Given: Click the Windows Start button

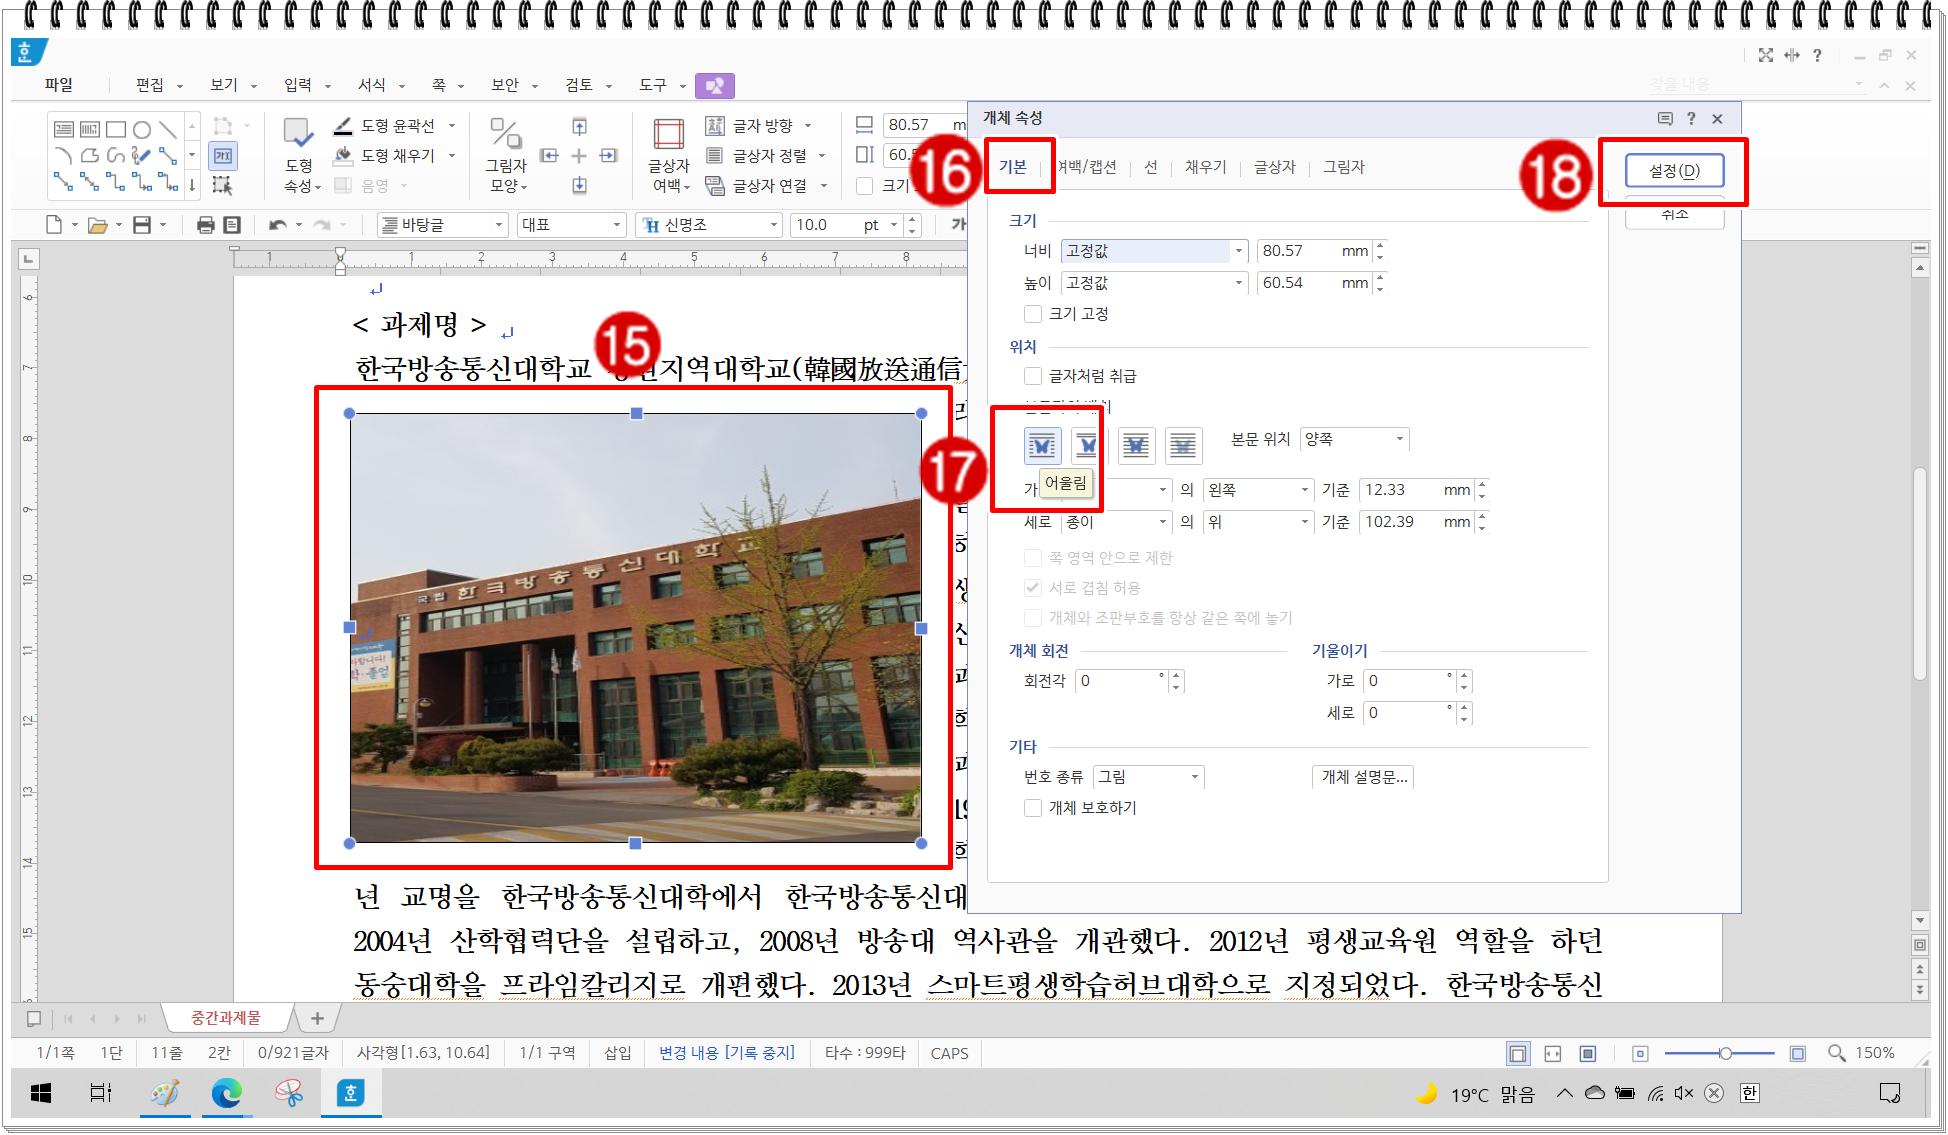Looking at the screenshot, I should click(41, 1094).
